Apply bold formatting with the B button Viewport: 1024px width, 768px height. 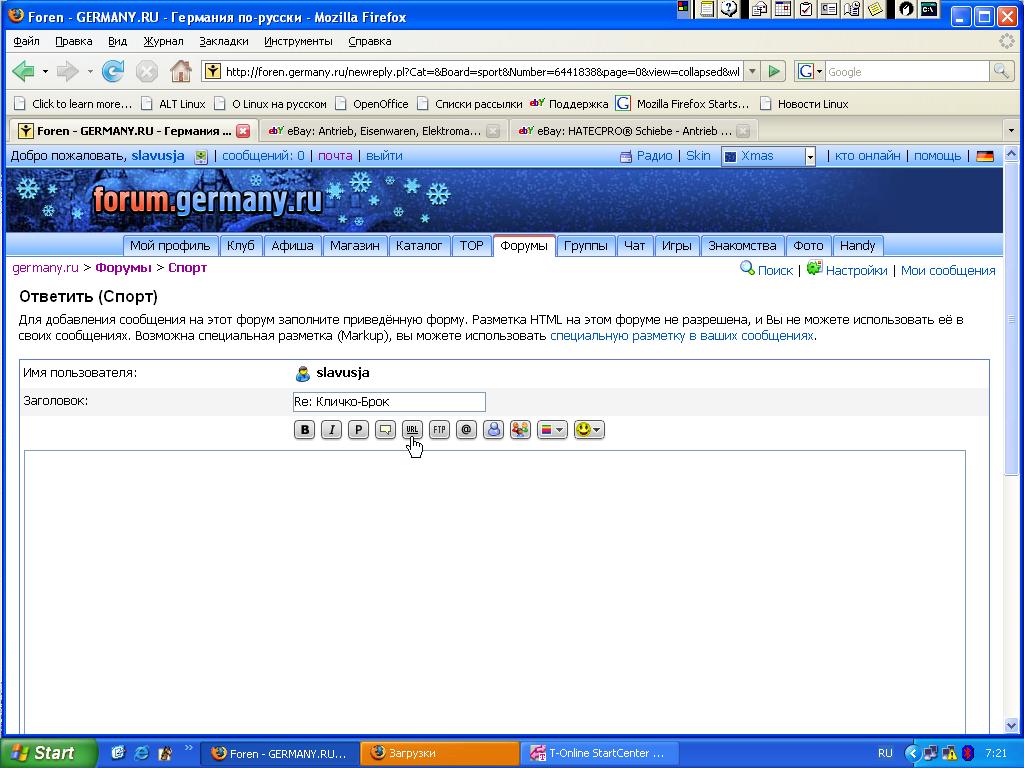[305, 430]
